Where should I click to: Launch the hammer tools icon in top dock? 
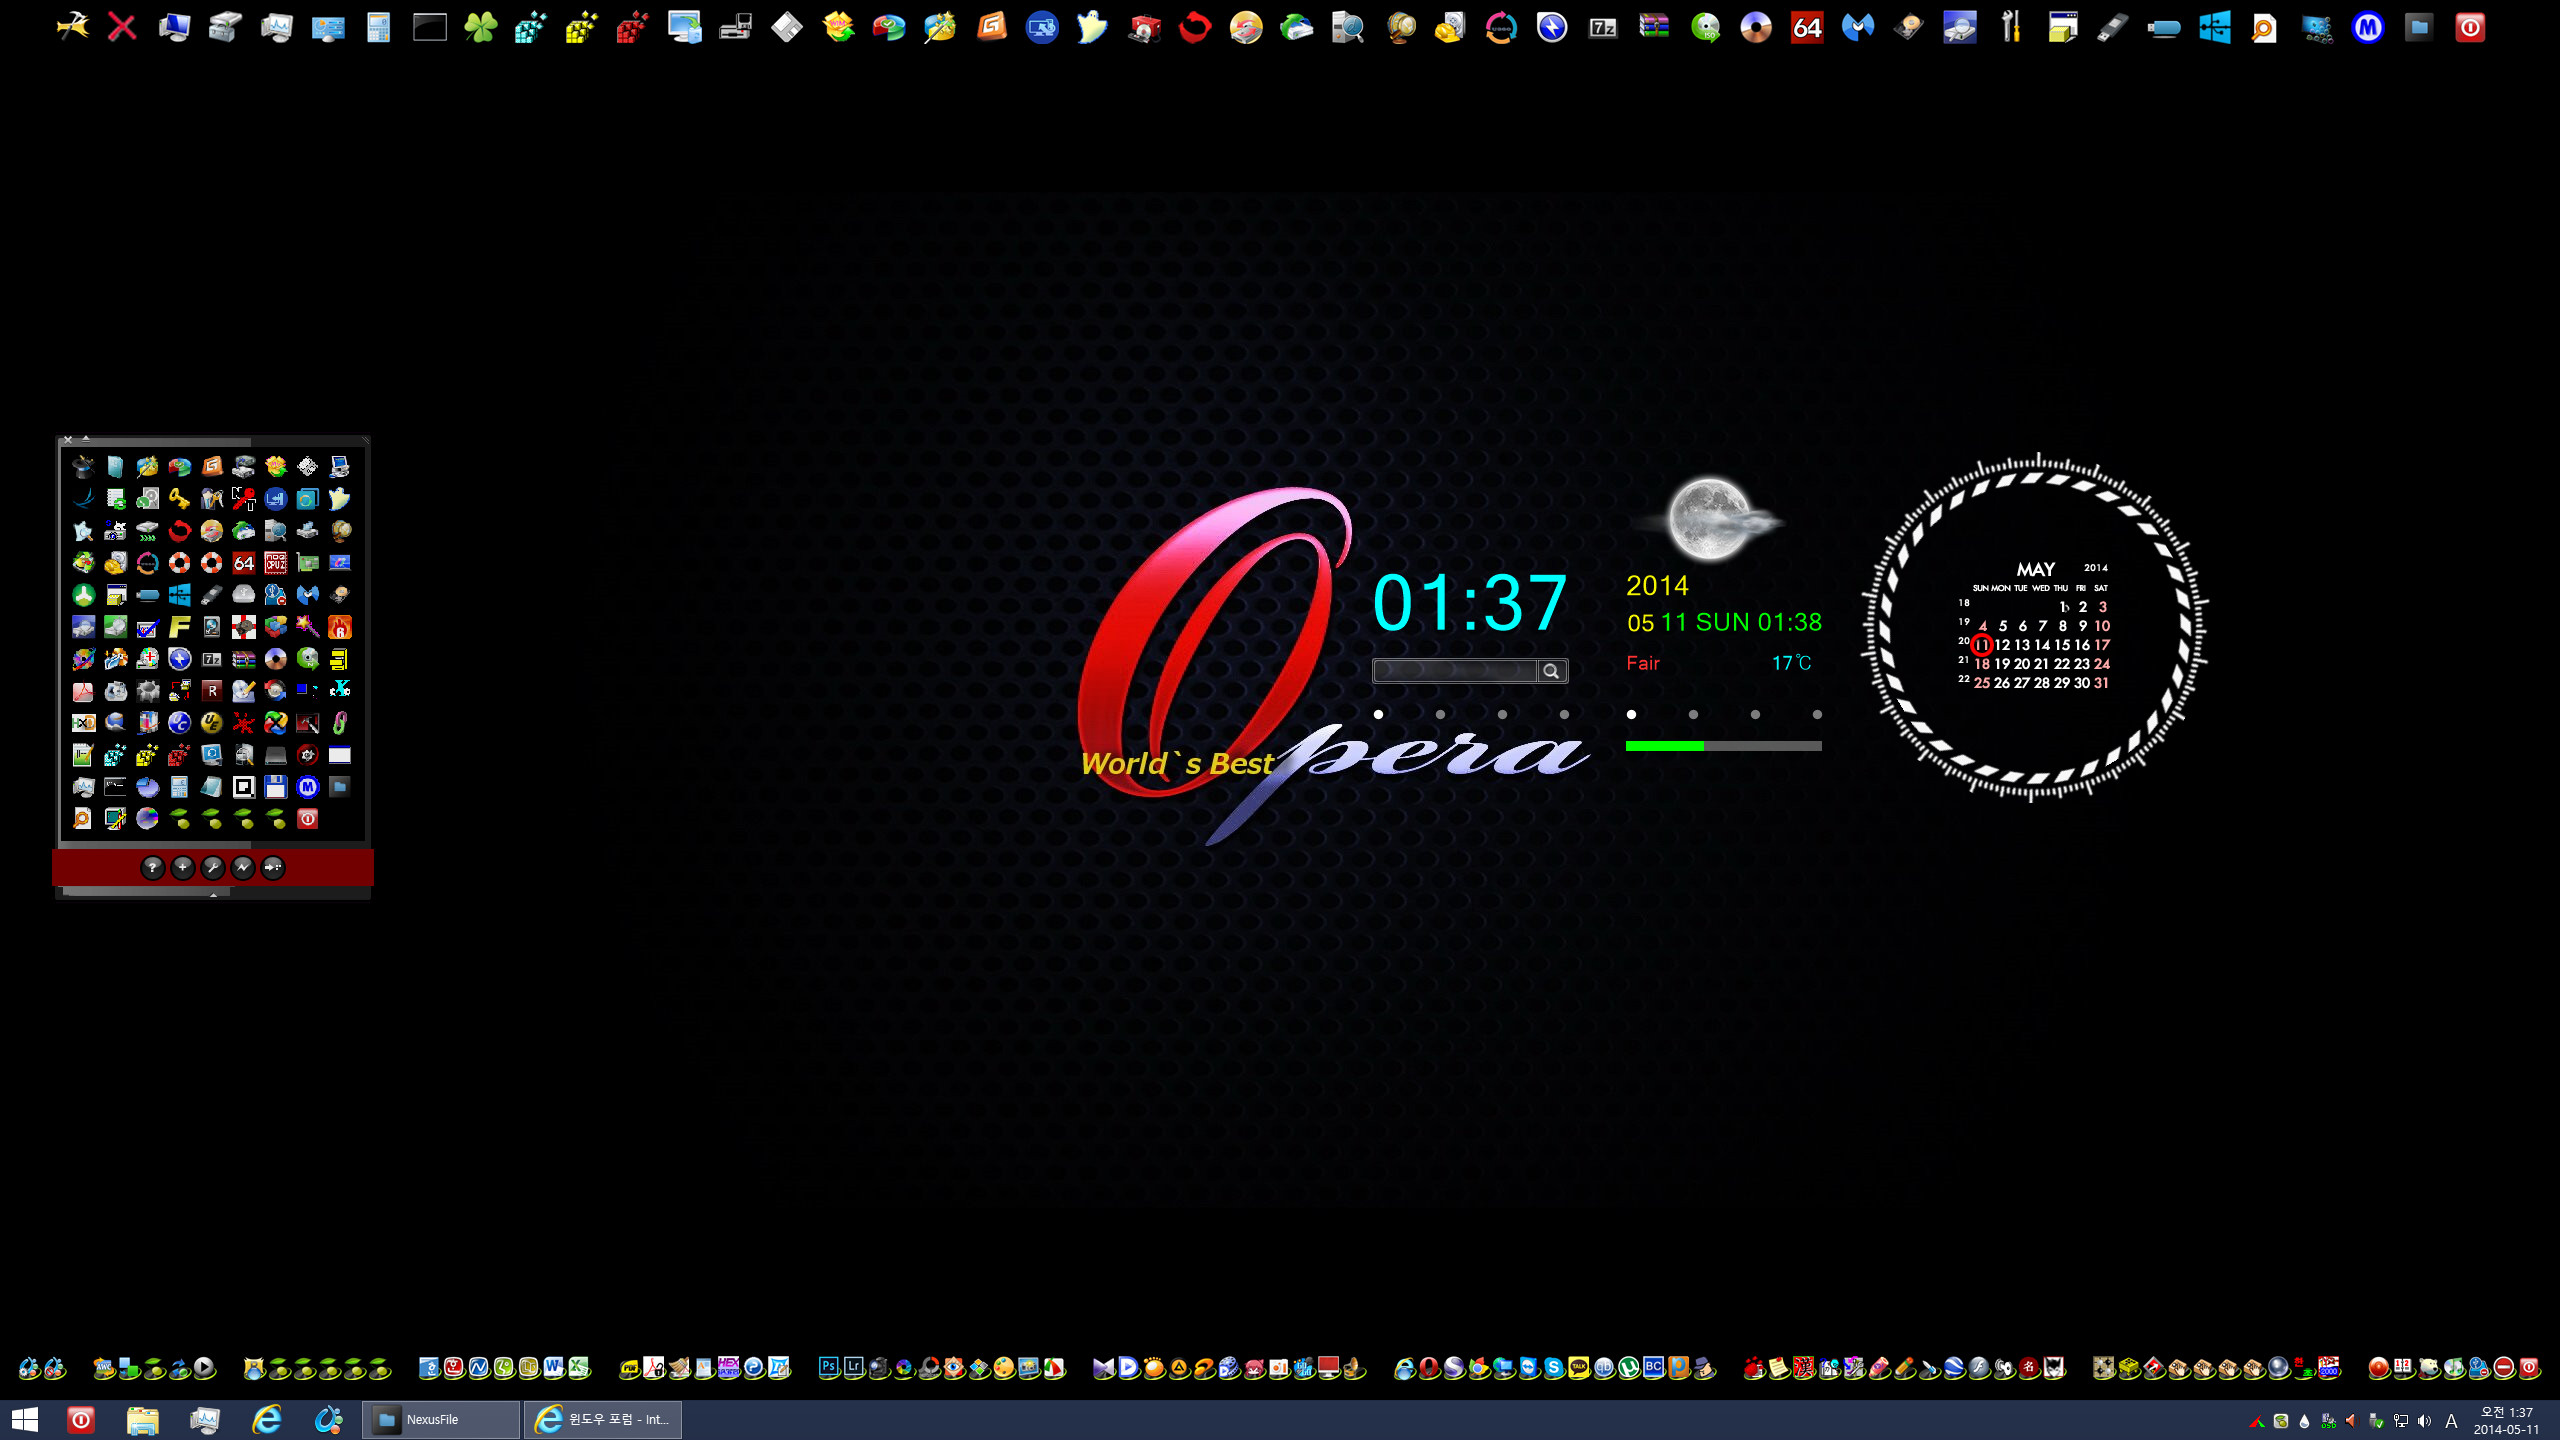(72, 27)
